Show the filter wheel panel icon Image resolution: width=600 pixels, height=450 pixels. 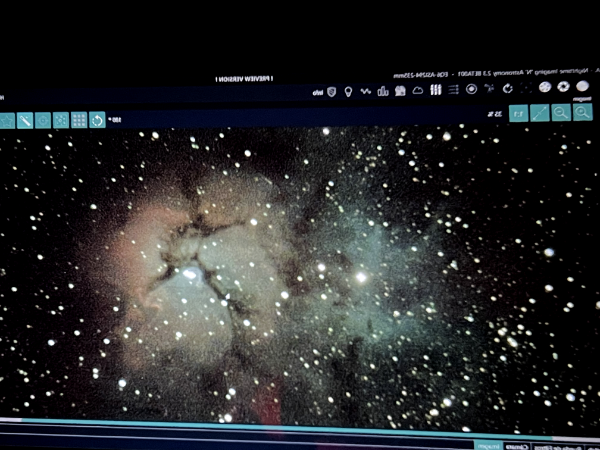pyautogui.click(x=545, y=87)
